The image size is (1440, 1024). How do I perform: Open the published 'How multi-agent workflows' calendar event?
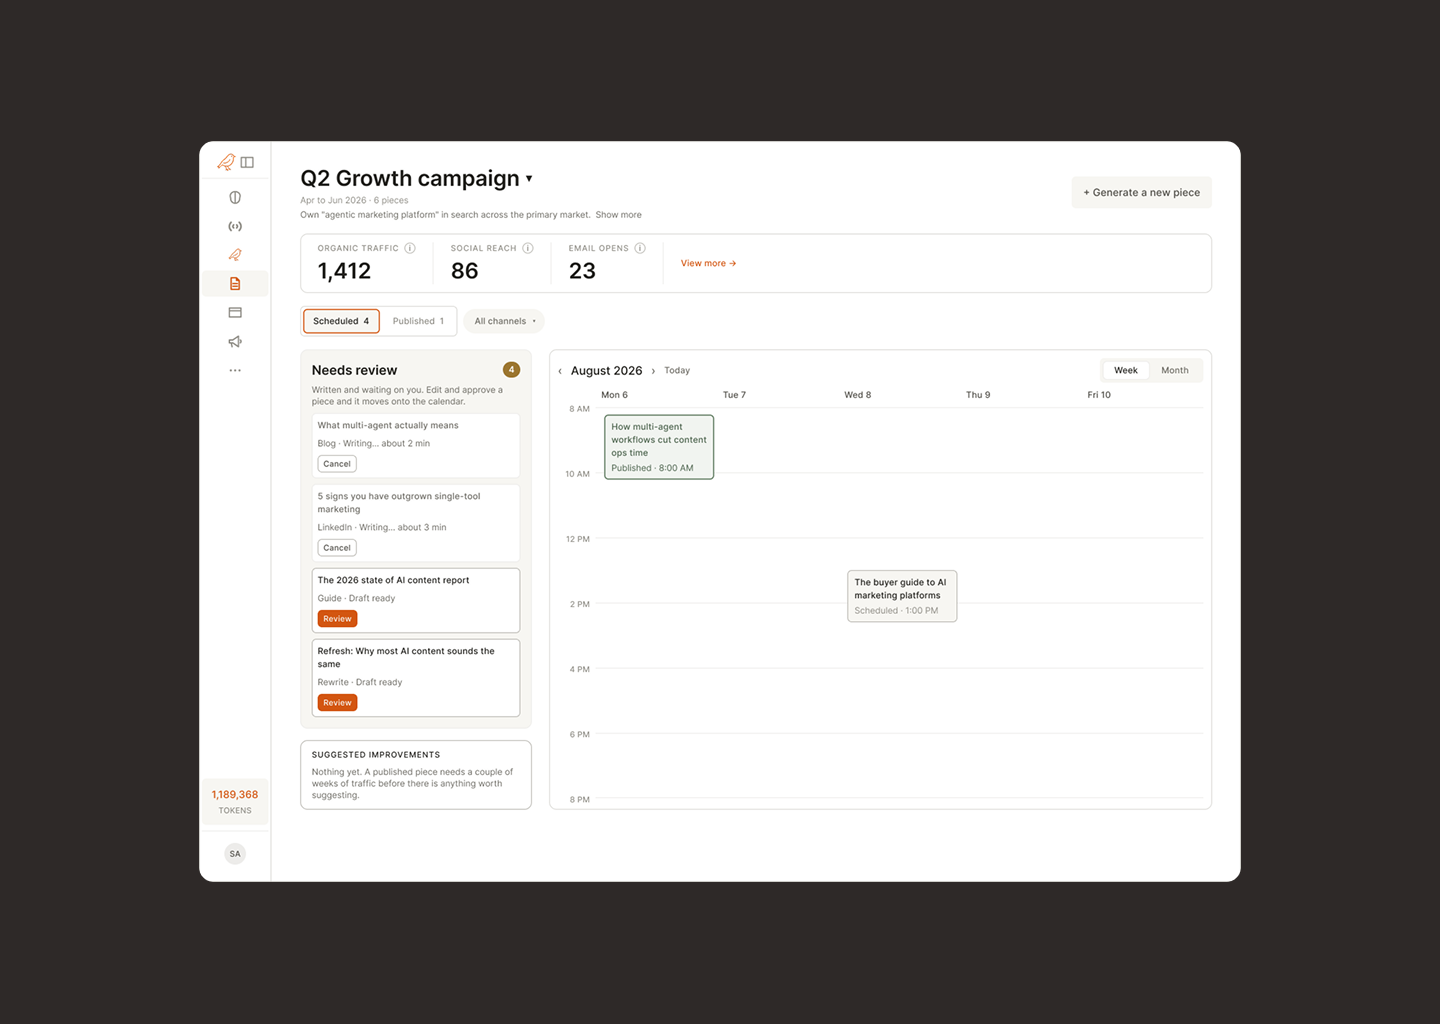[659, 447]
